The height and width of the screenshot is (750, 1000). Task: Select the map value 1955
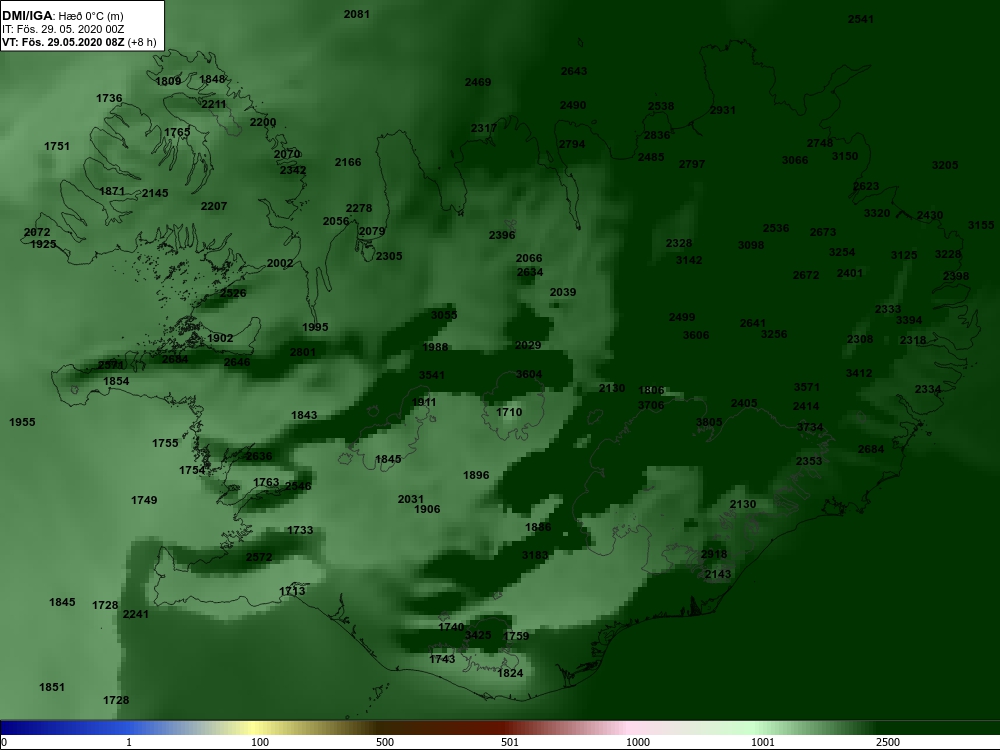click(22, 422)
